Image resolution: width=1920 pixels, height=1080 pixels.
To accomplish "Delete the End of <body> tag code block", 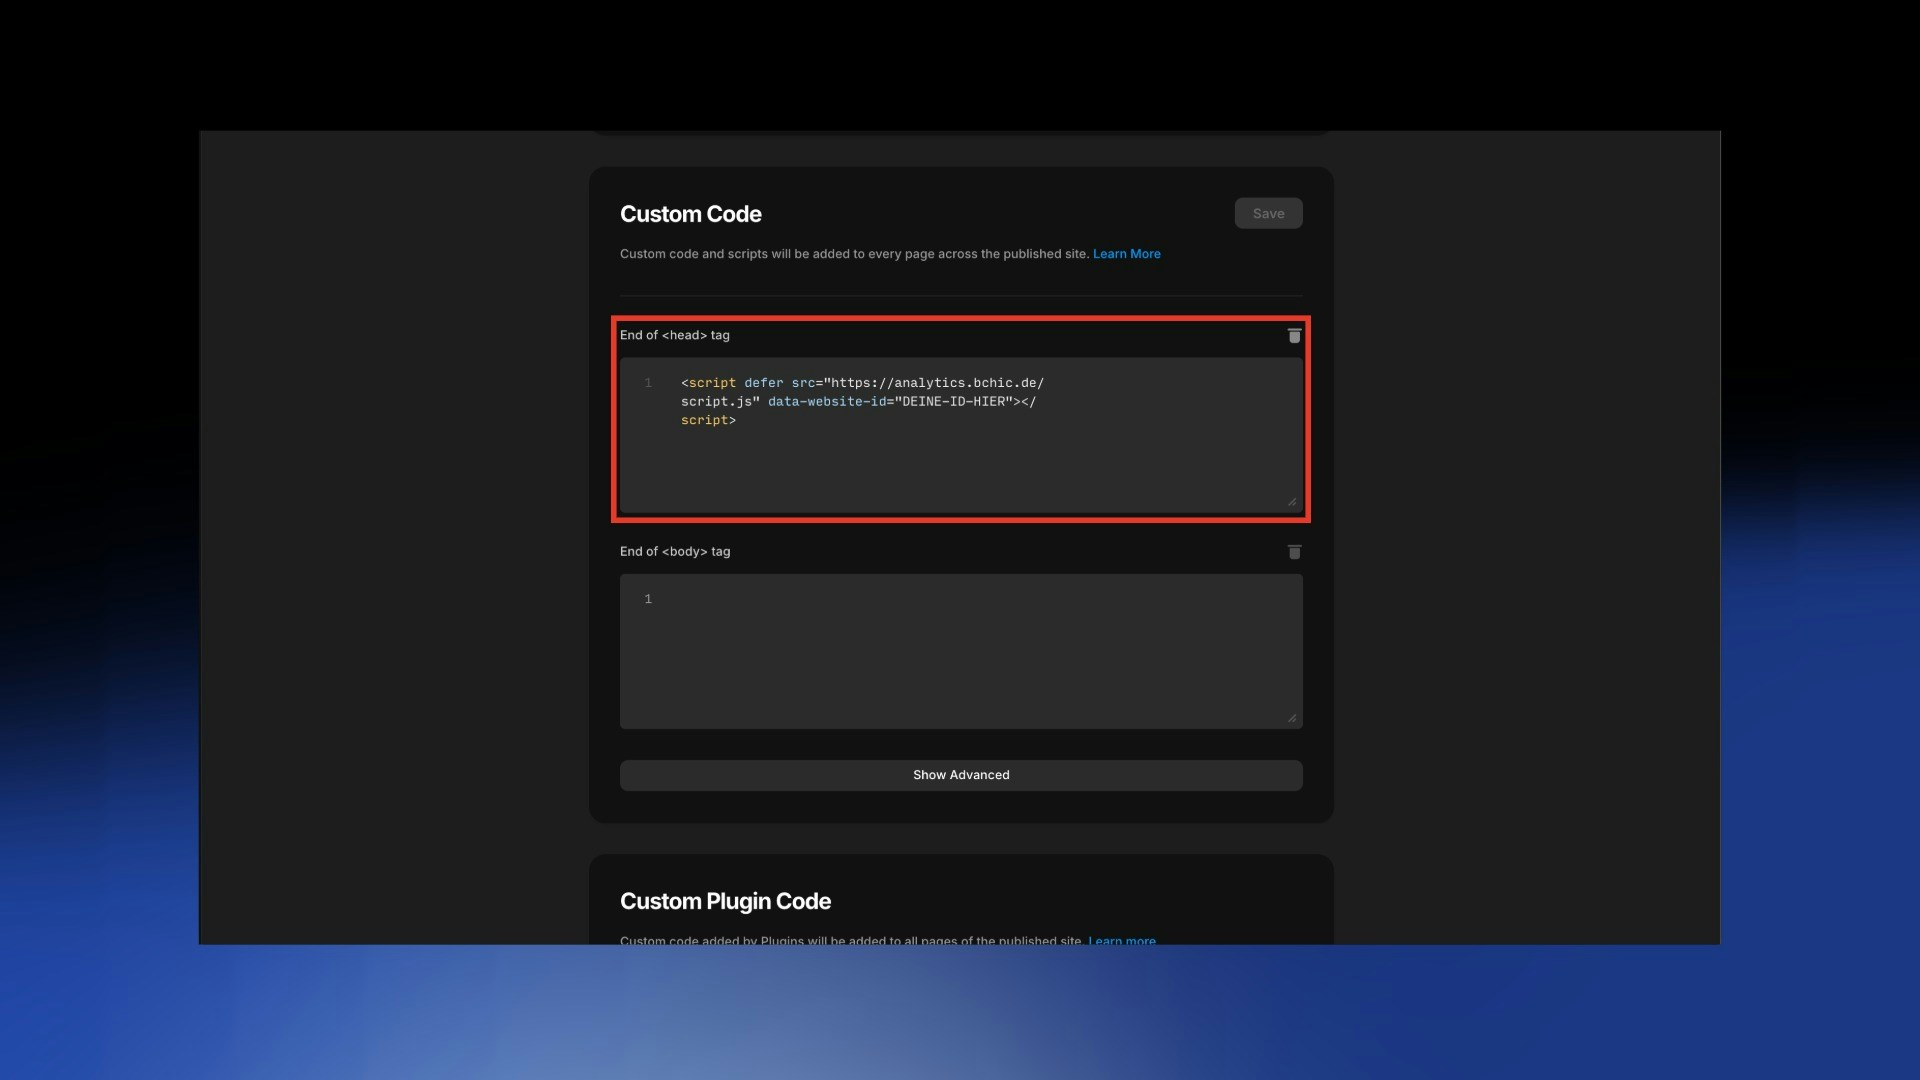I will (x=1293, y=551).
